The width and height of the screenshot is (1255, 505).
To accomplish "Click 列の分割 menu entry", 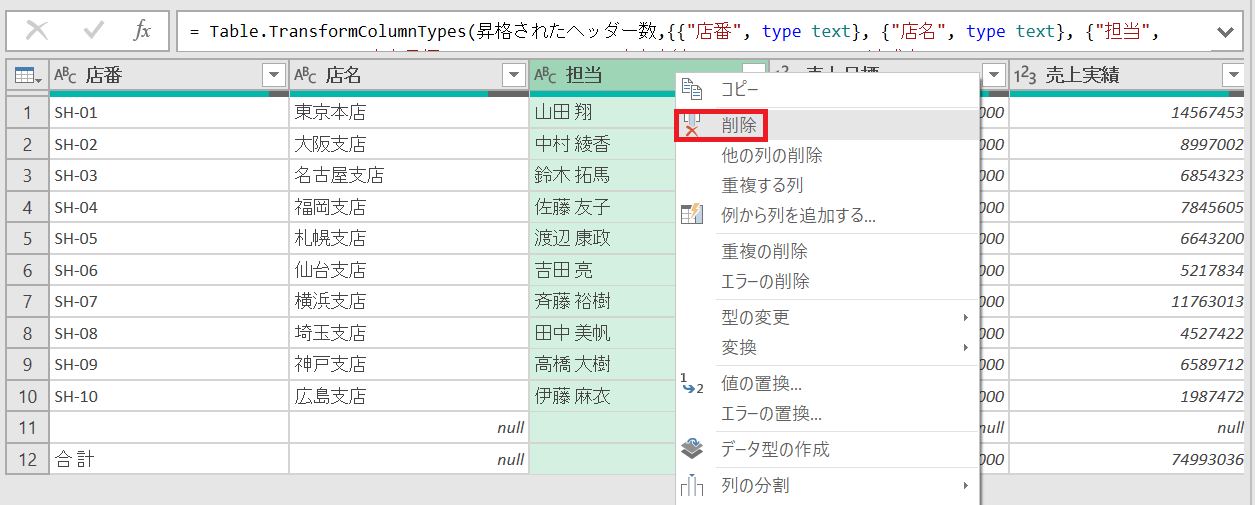I will (x=755, y=486).
